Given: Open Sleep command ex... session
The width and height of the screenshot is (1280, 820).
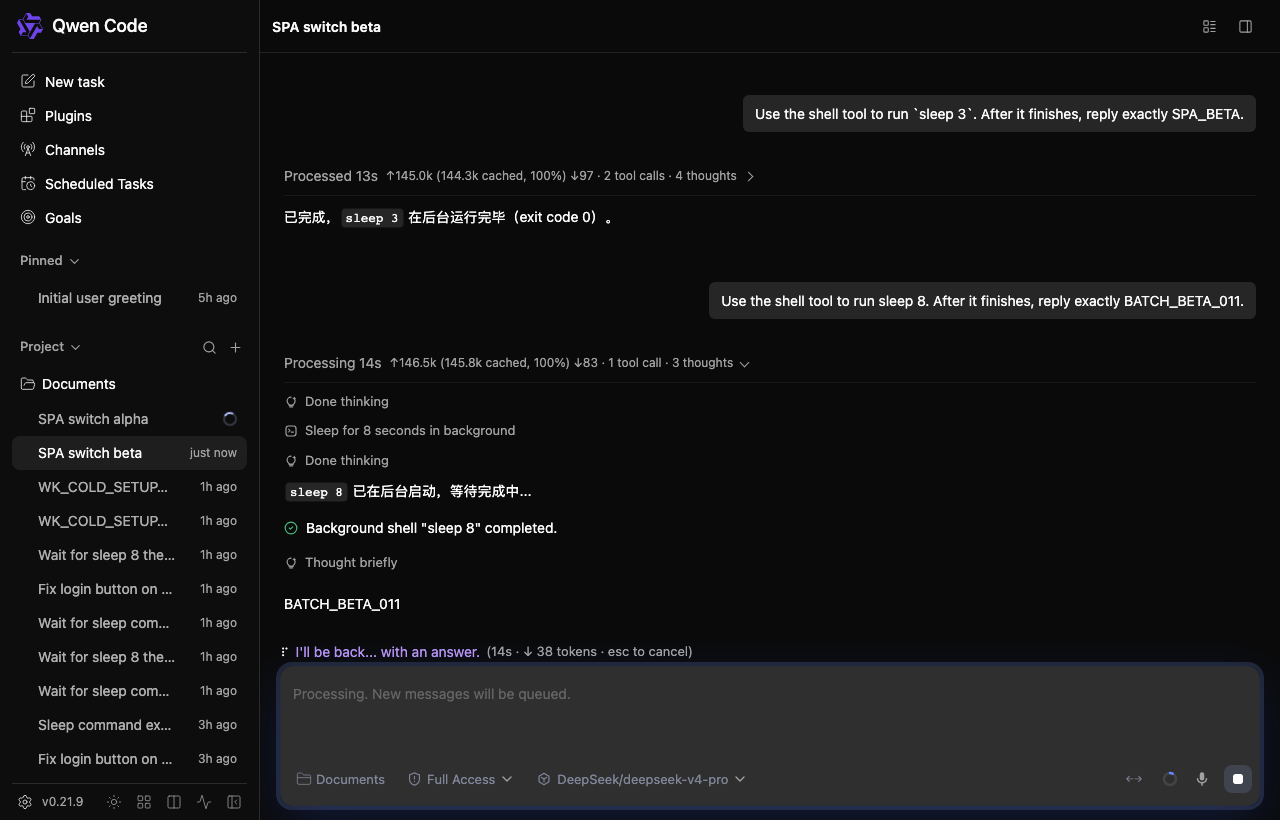Looking at the screenshot, I should [x=129, y=725].
